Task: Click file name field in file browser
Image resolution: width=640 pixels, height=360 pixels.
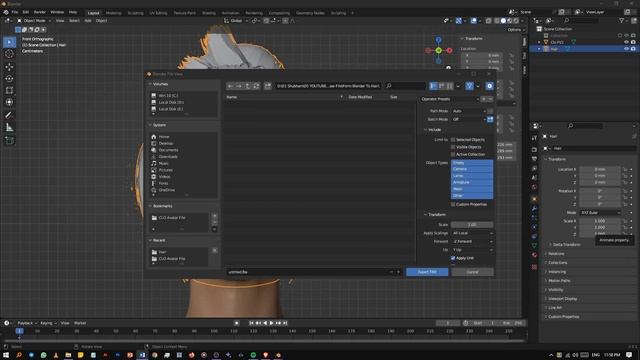Action: (x=308, y=272)
